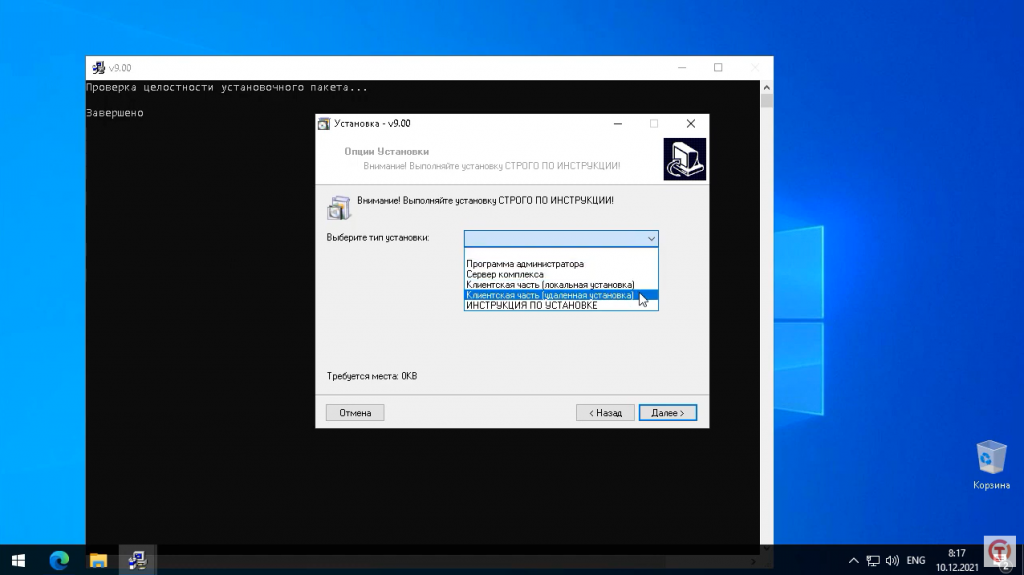
Task: Click the software package icon beside the warning
Action: 339,206
